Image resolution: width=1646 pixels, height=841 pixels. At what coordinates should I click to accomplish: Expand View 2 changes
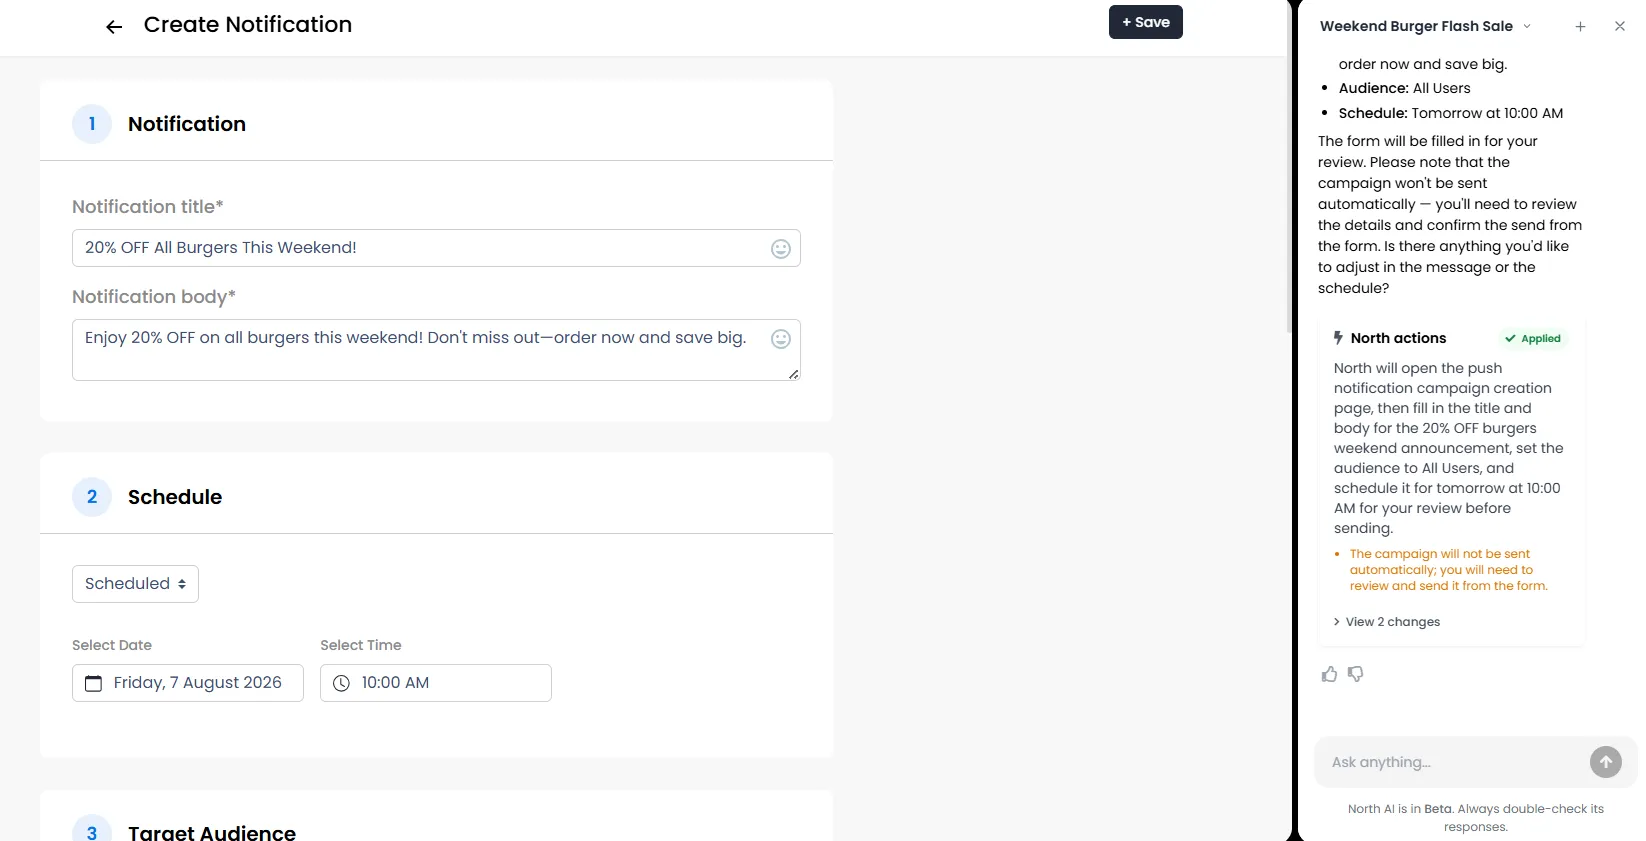tap(1387, 622)
